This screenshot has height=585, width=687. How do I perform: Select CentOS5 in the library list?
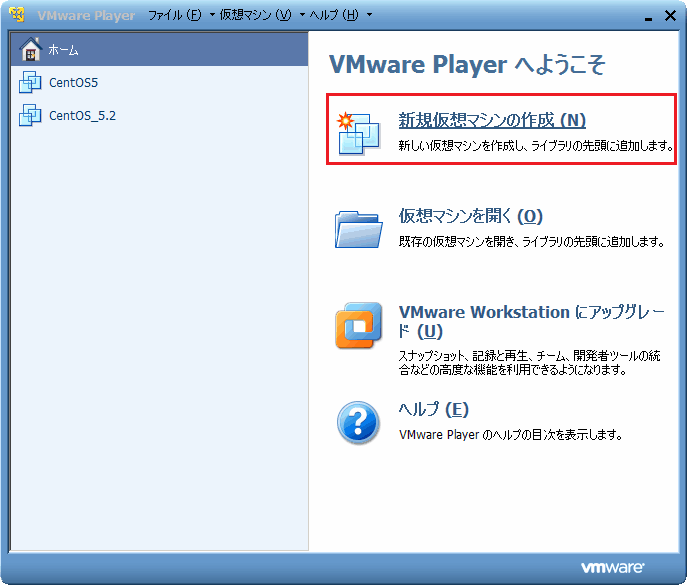coord(159,82)
